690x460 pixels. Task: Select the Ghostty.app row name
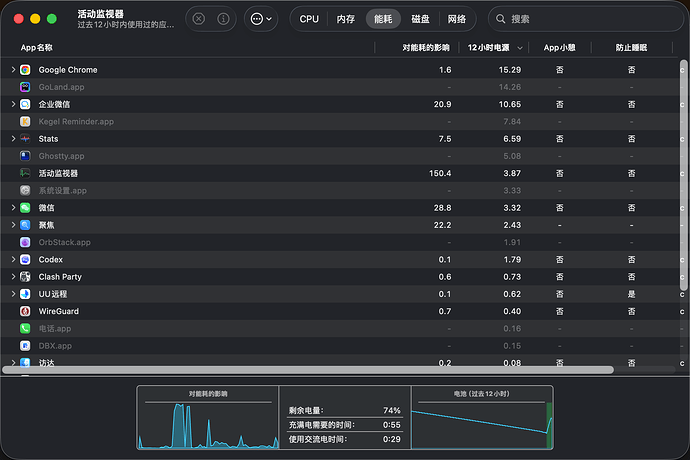pyautogui.click(x=61, y=156)
